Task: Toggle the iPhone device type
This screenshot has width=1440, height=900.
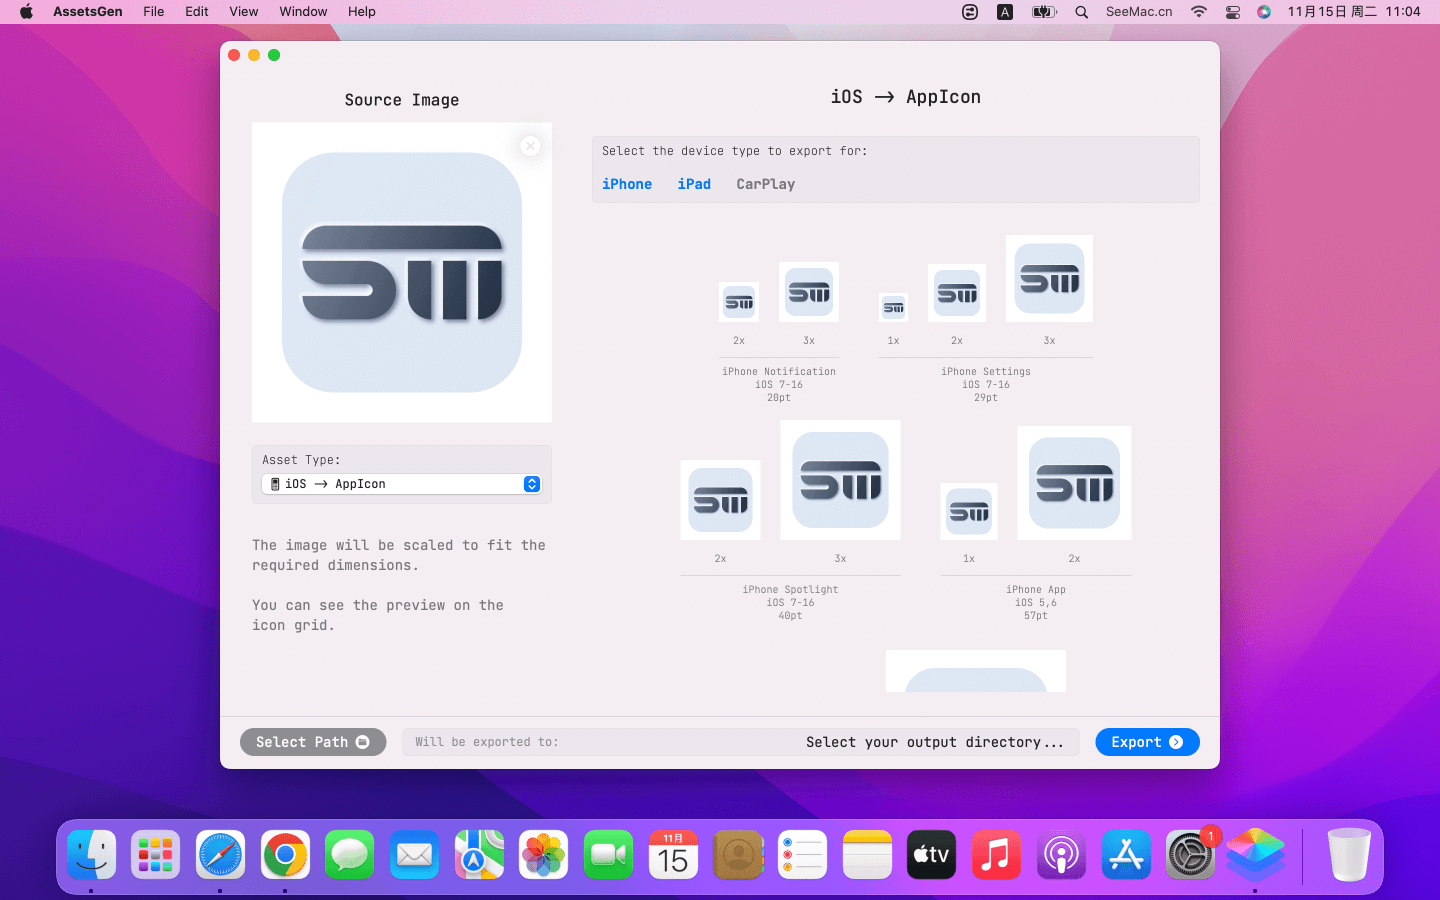Action: pos(627,184)
